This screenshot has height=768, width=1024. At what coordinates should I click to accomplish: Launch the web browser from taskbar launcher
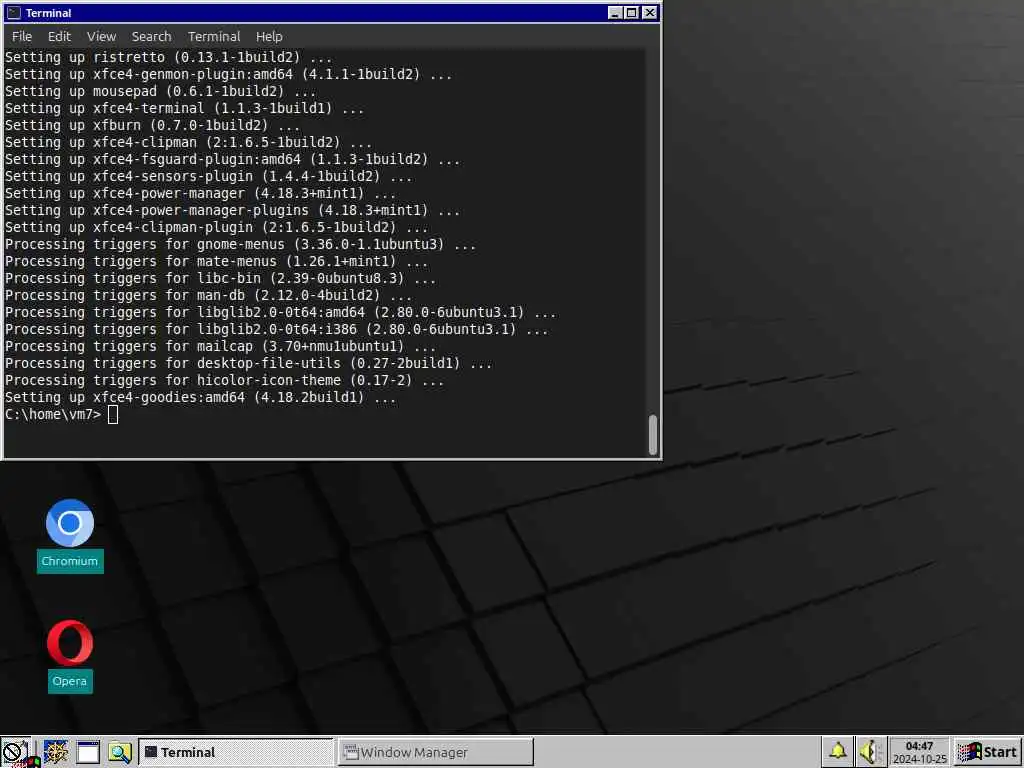coord(56,752)
